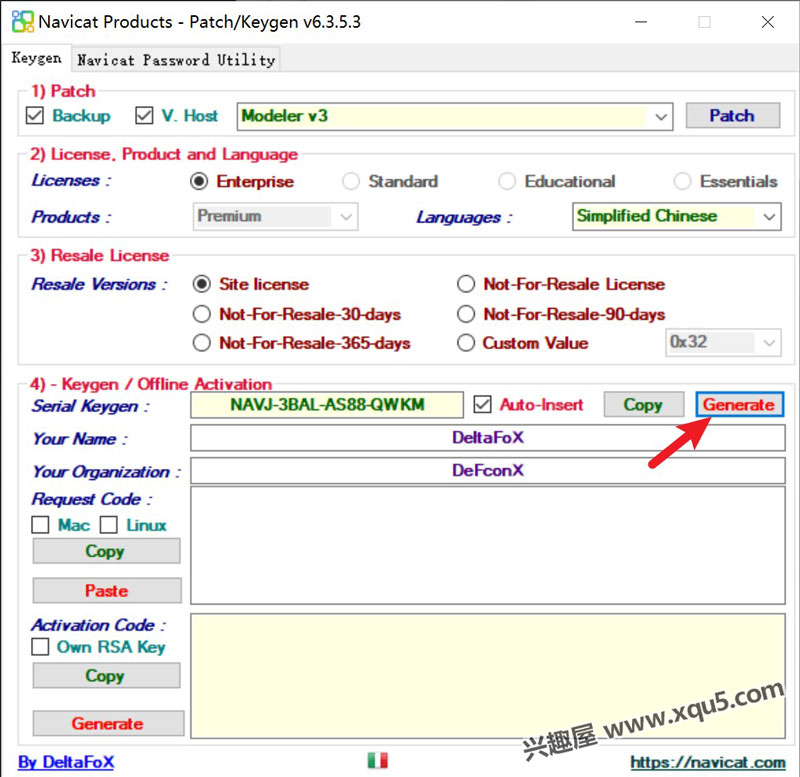Screen dimensions: 800x777
Task: Toggle the Auto-Insert checkbox
Action: (x=482, y=405)
